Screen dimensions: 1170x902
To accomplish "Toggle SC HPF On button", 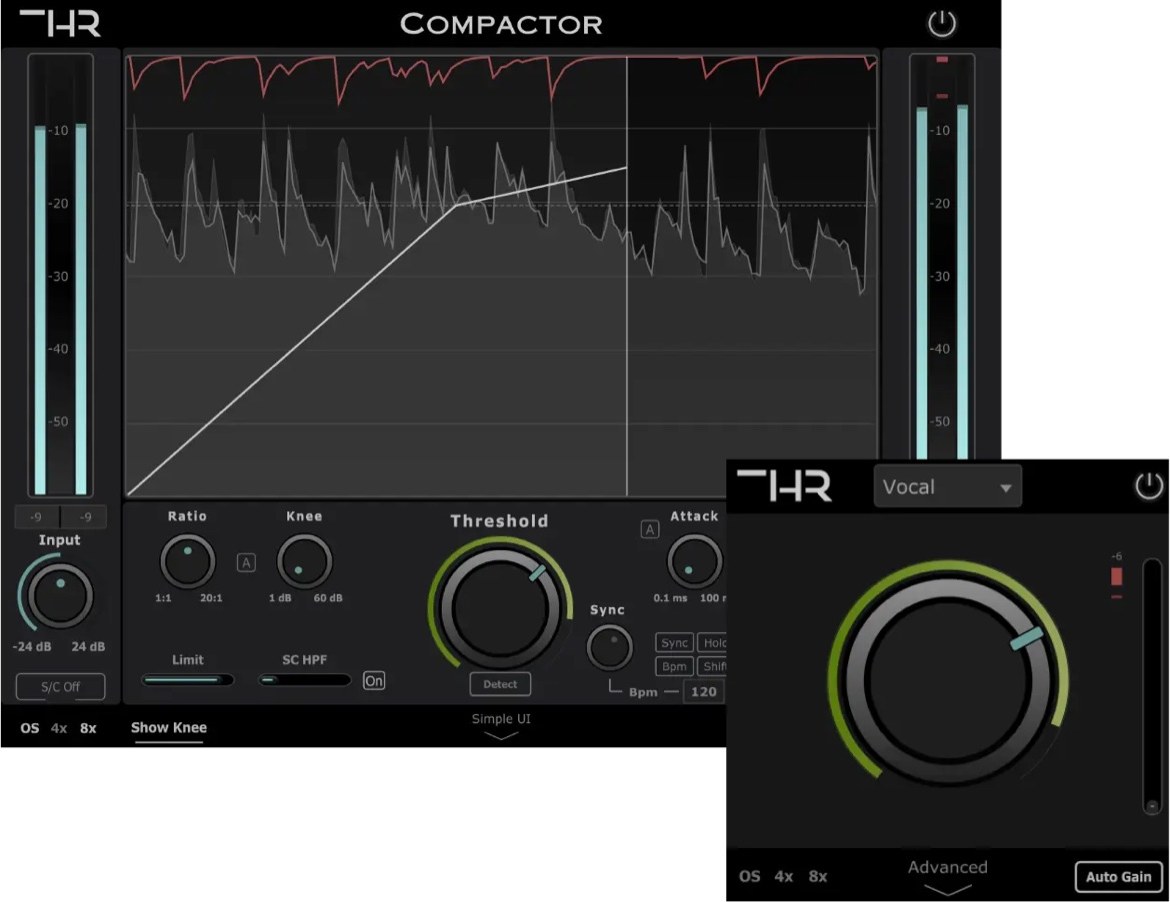I will (374, 680).
